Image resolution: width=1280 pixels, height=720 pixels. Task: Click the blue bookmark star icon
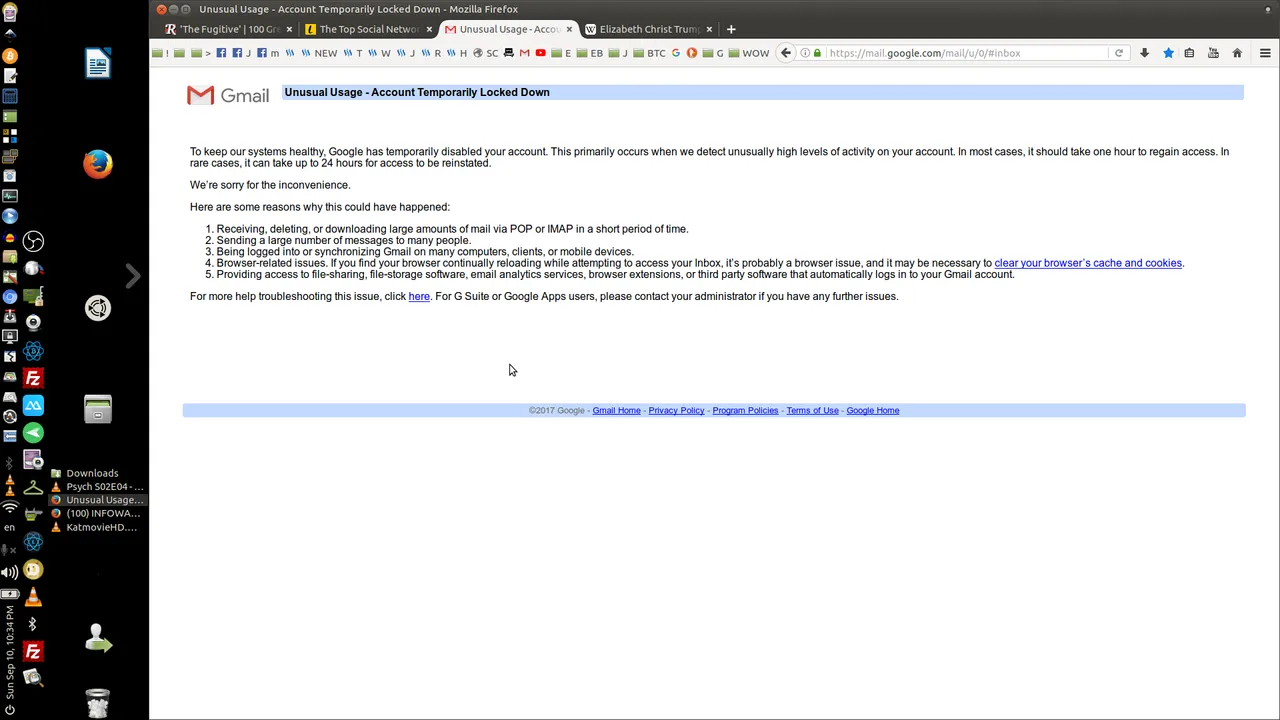click(x=1168, y=53)
